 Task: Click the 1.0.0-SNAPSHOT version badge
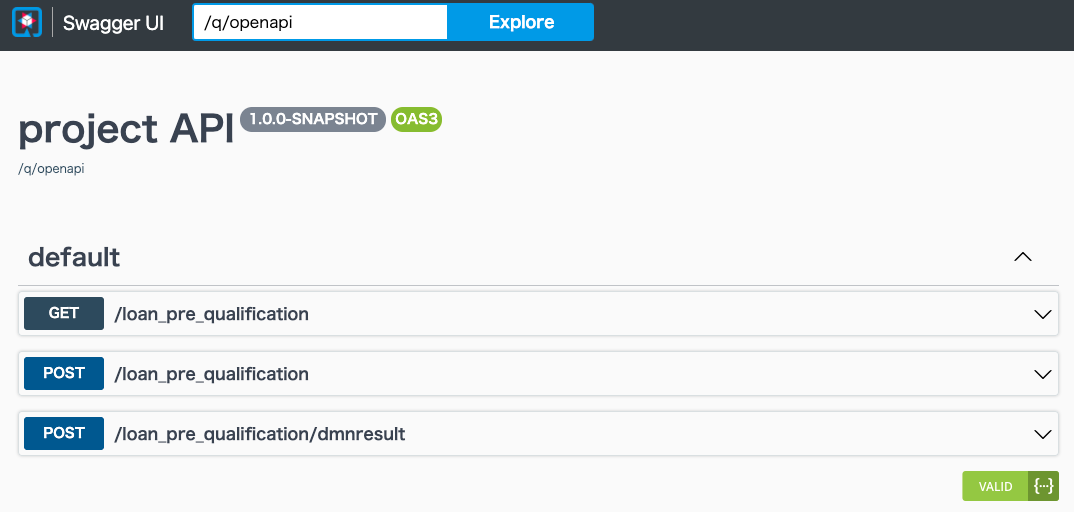pos(313,119)
